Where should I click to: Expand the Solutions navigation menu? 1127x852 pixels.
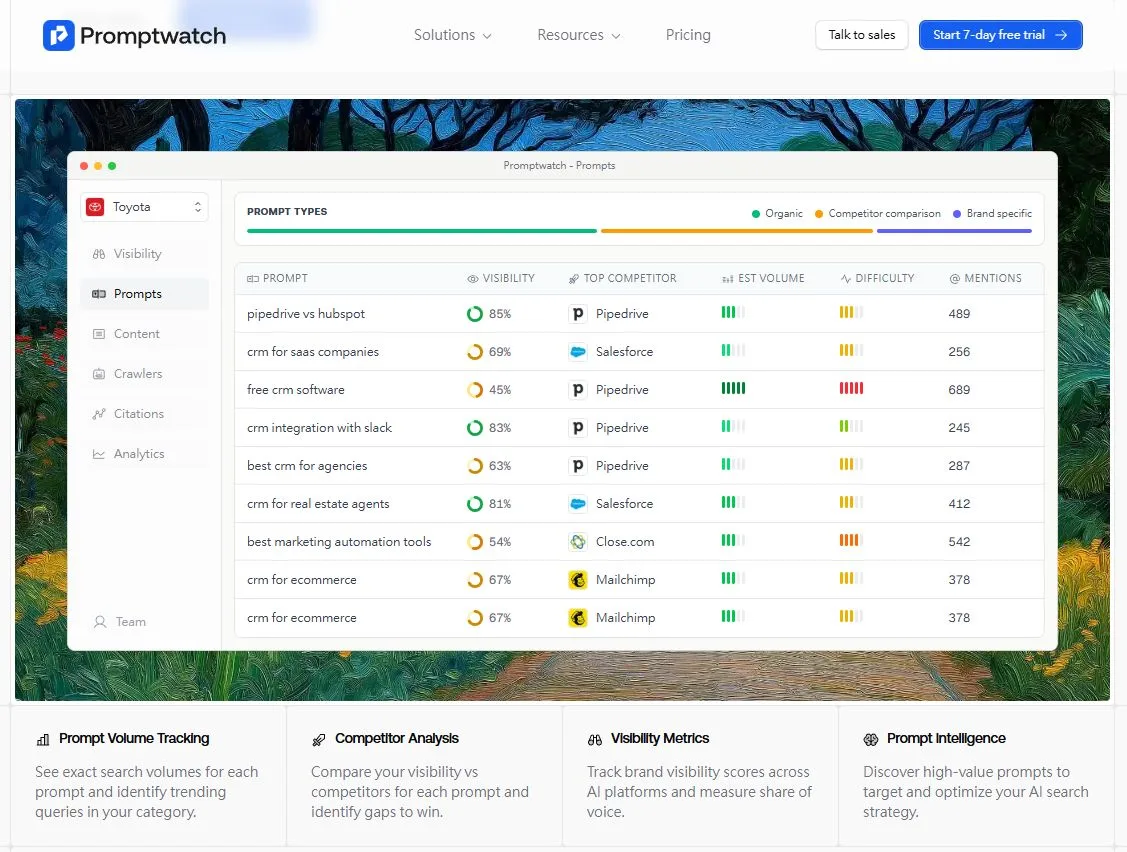453,35
